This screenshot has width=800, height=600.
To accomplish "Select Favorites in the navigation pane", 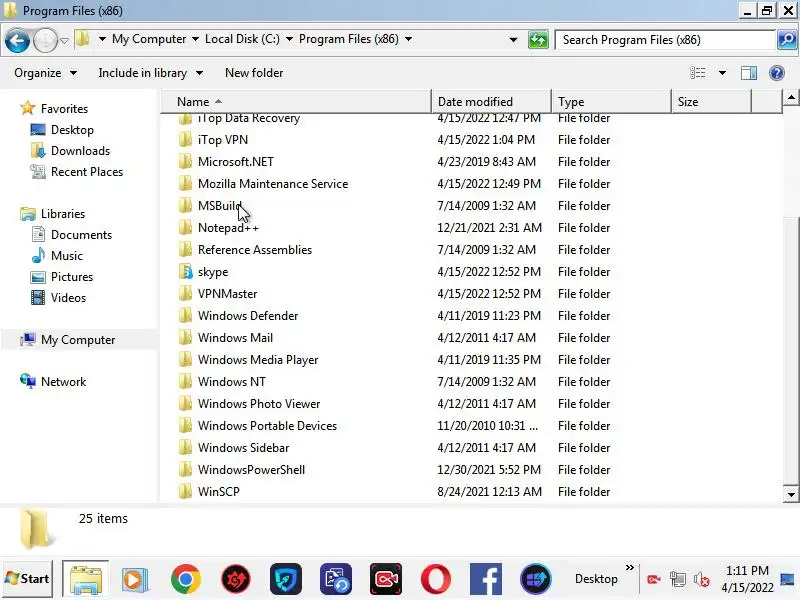I will click(x=64, y=109).
